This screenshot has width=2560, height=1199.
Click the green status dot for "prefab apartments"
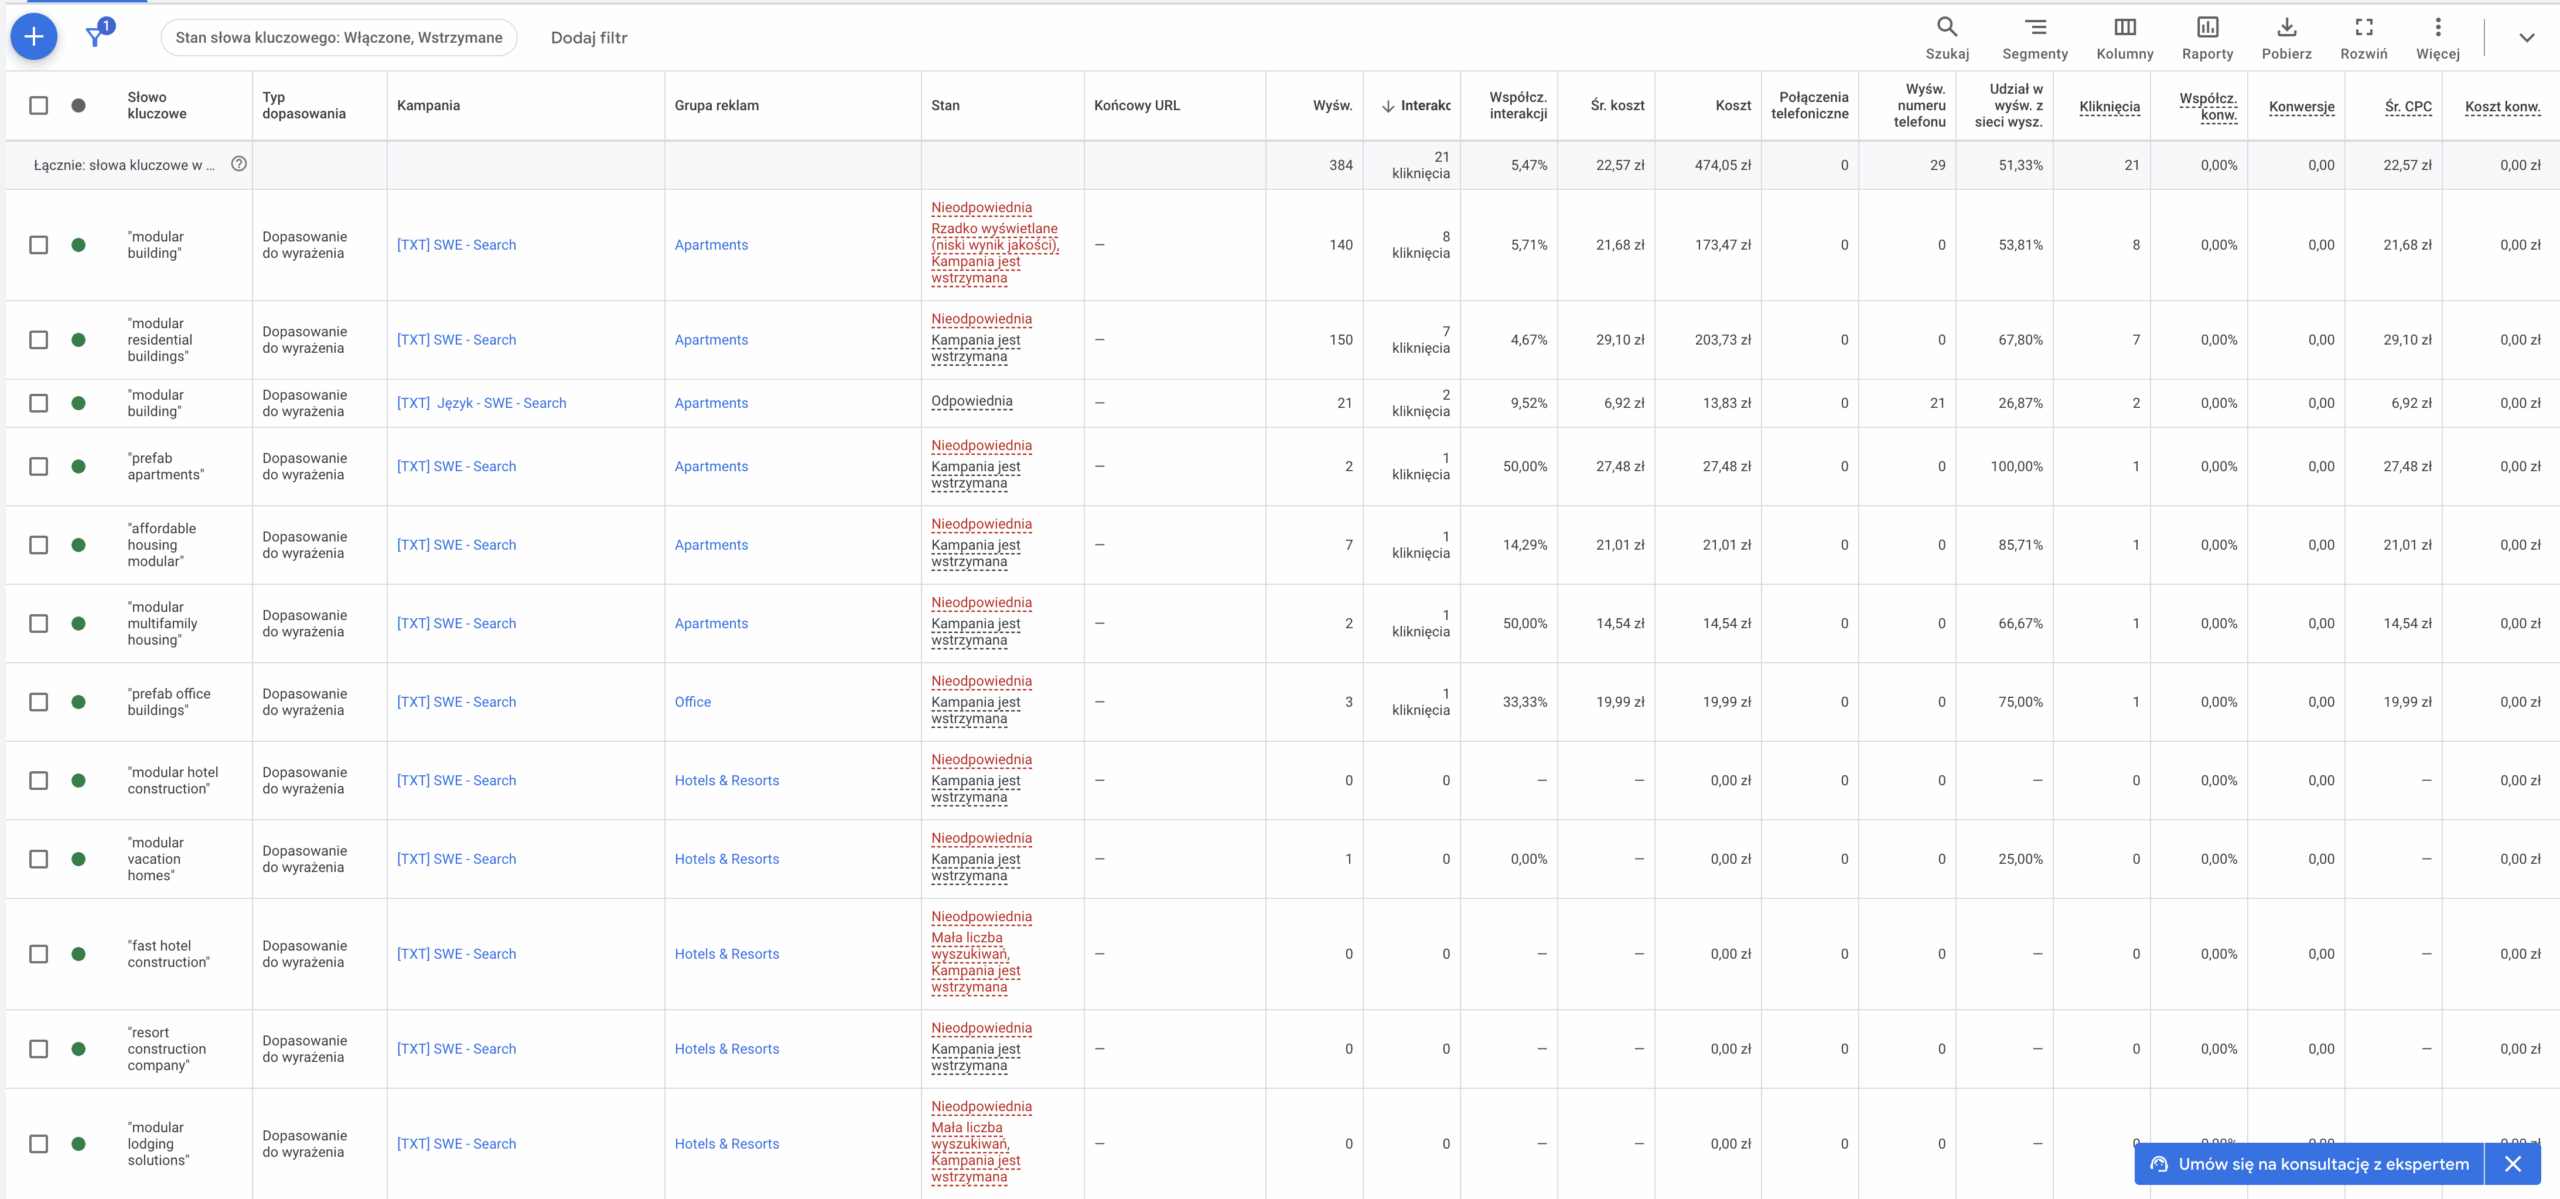pos(79,466)
